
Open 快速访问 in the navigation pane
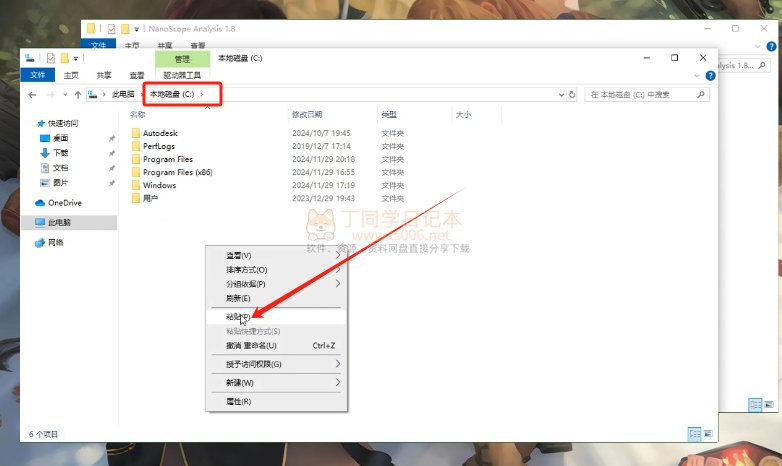coord(63,123)
